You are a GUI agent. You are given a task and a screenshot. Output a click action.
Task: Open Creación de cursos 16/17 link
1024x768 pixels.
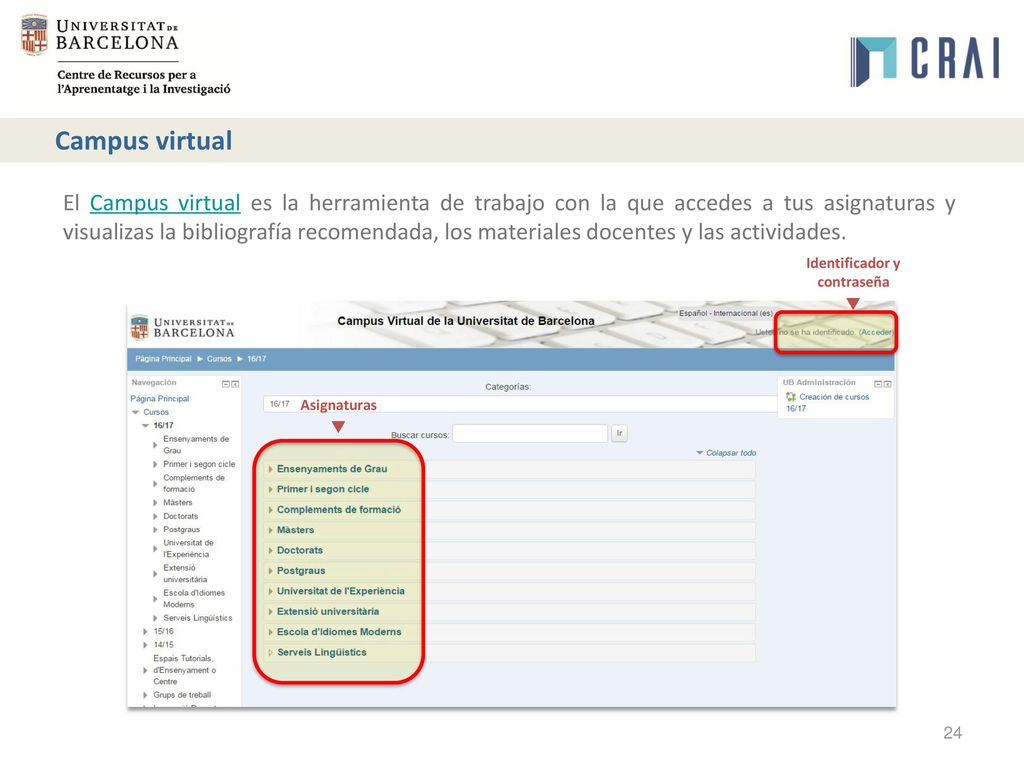pos(827,402)
